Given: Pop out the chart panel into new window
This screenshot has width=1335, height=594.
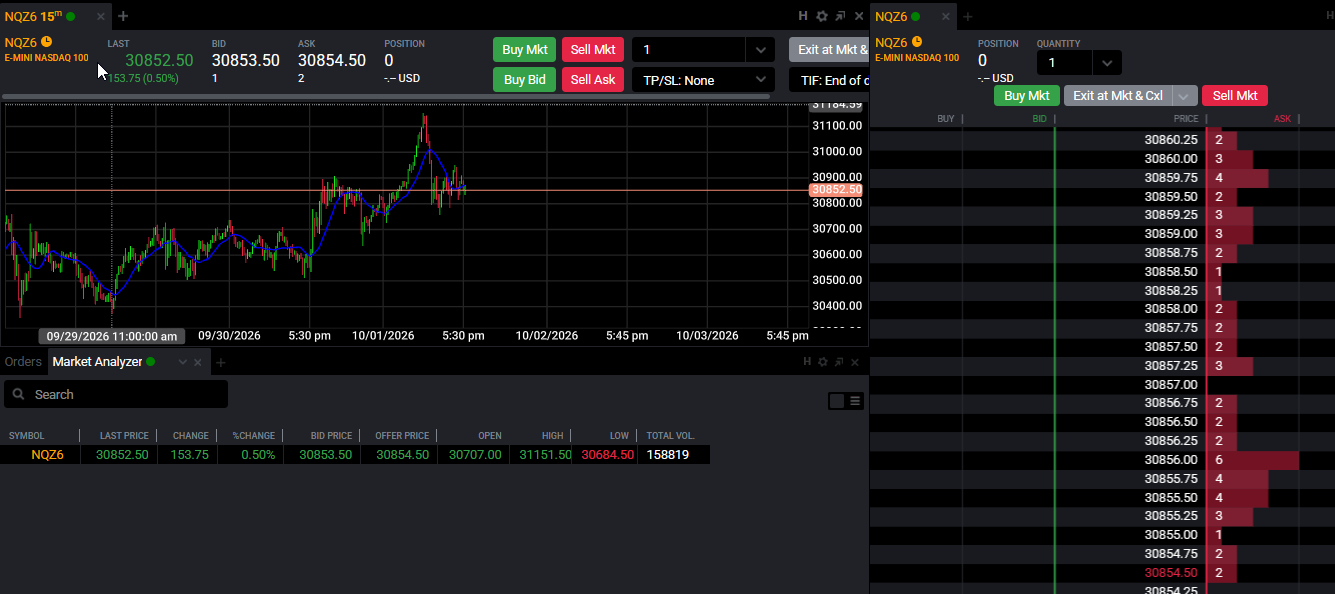Looking at the screenshot, I should [x=841, y=16].
